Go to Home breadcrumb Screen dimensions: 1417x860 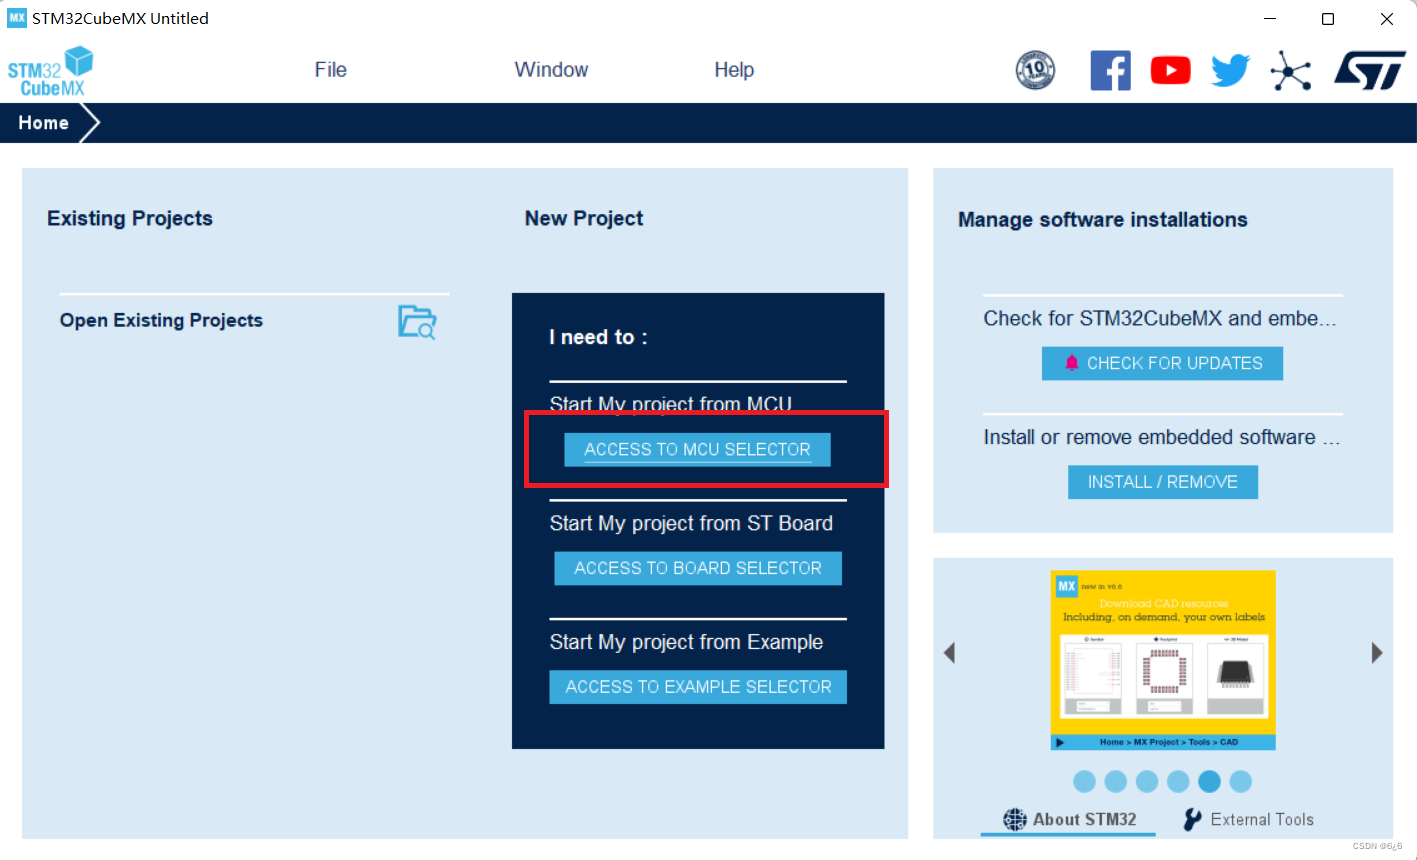[44, 123]
